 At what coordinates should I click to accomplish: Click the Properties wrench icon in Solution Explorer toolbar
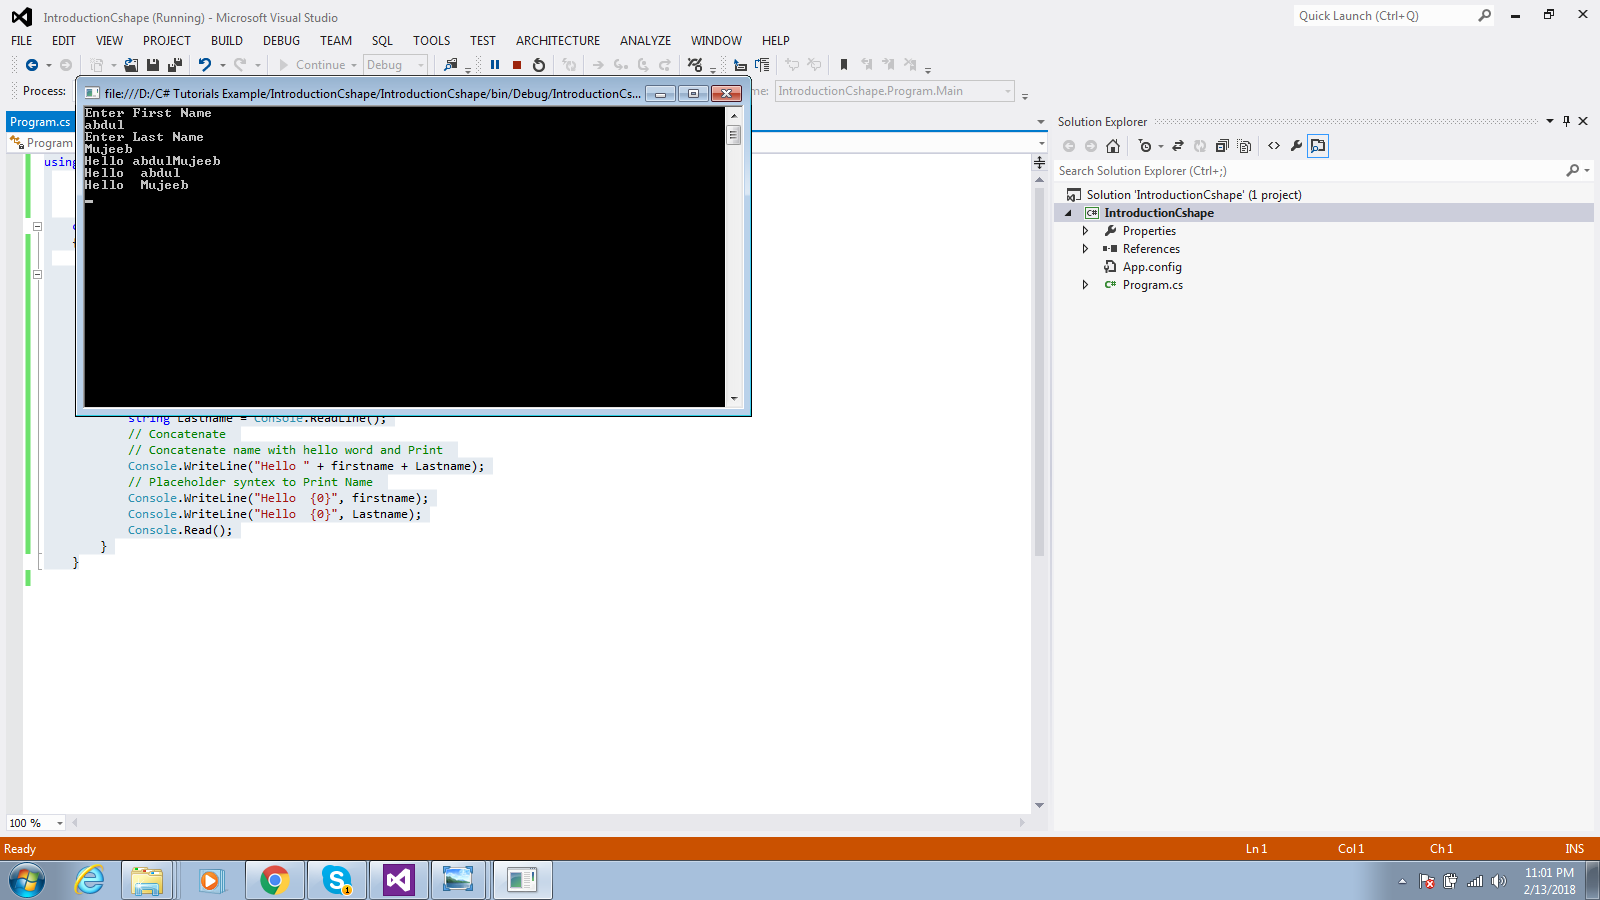point(1297,145)
